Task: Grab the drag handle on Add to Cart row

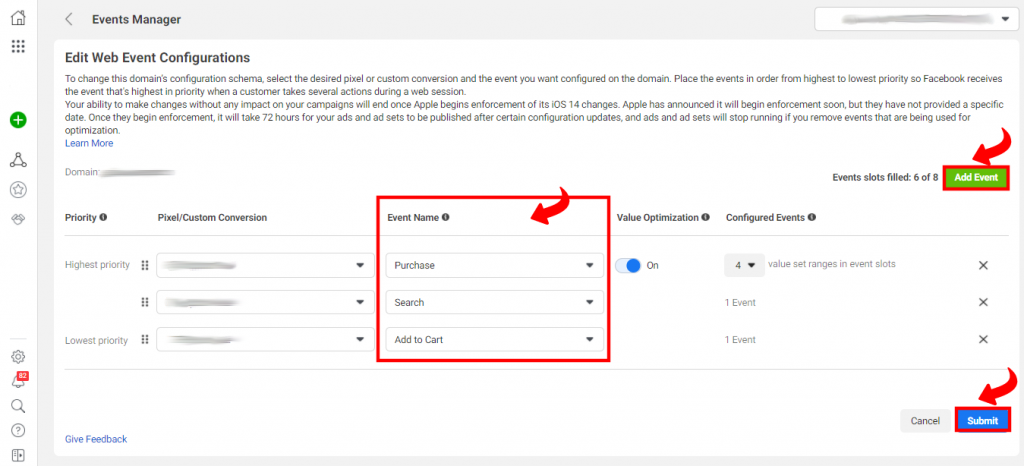Action: pyautogui.click(x=145, y=339)
